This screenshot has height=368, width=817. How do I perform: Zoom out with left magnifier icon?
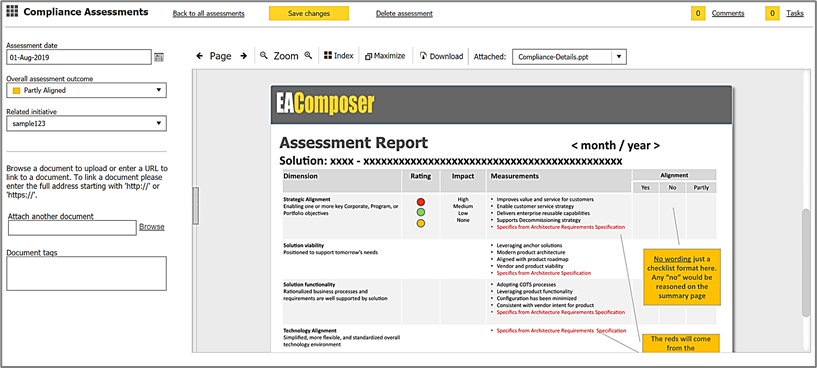[x=264, y=55]
